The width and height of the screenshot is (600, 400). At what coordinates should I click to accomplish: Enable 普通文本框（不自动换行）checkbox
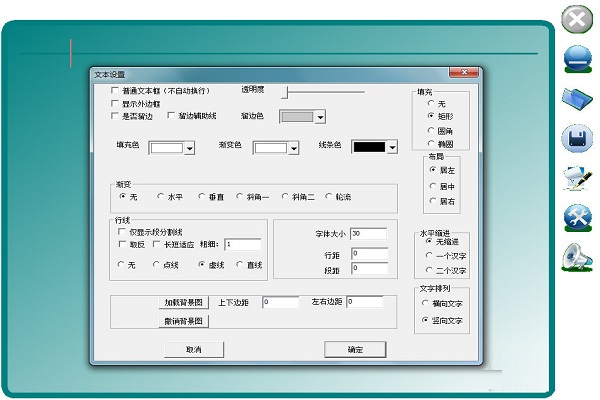114,90
